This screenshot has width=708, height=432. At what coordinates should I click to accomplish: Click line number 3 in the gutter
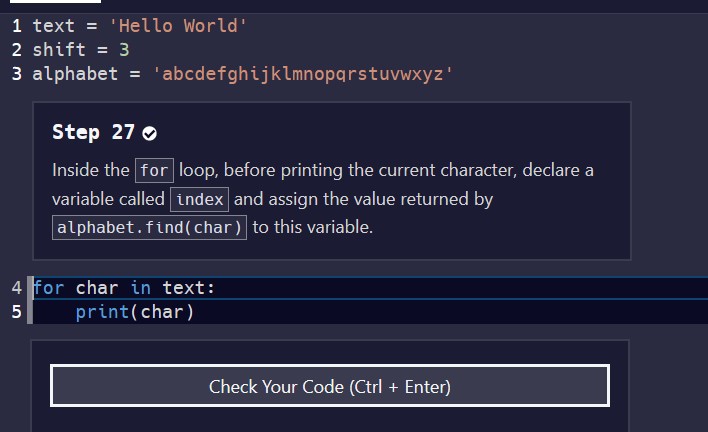[x=17, y=73]
